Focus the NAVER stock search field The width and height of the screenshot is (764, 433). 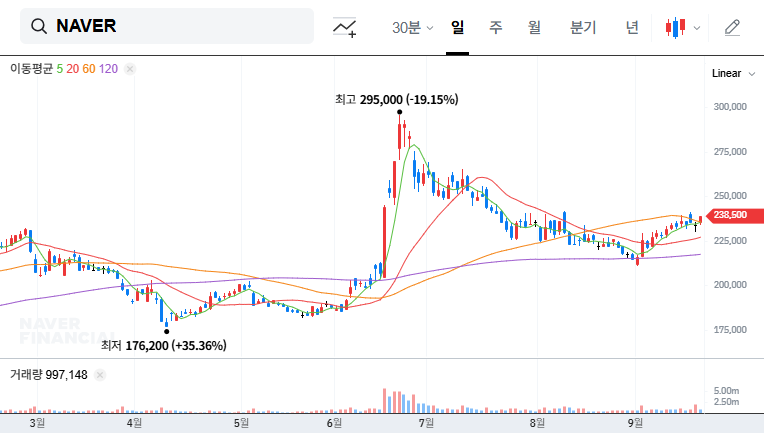tap(167, 26)
